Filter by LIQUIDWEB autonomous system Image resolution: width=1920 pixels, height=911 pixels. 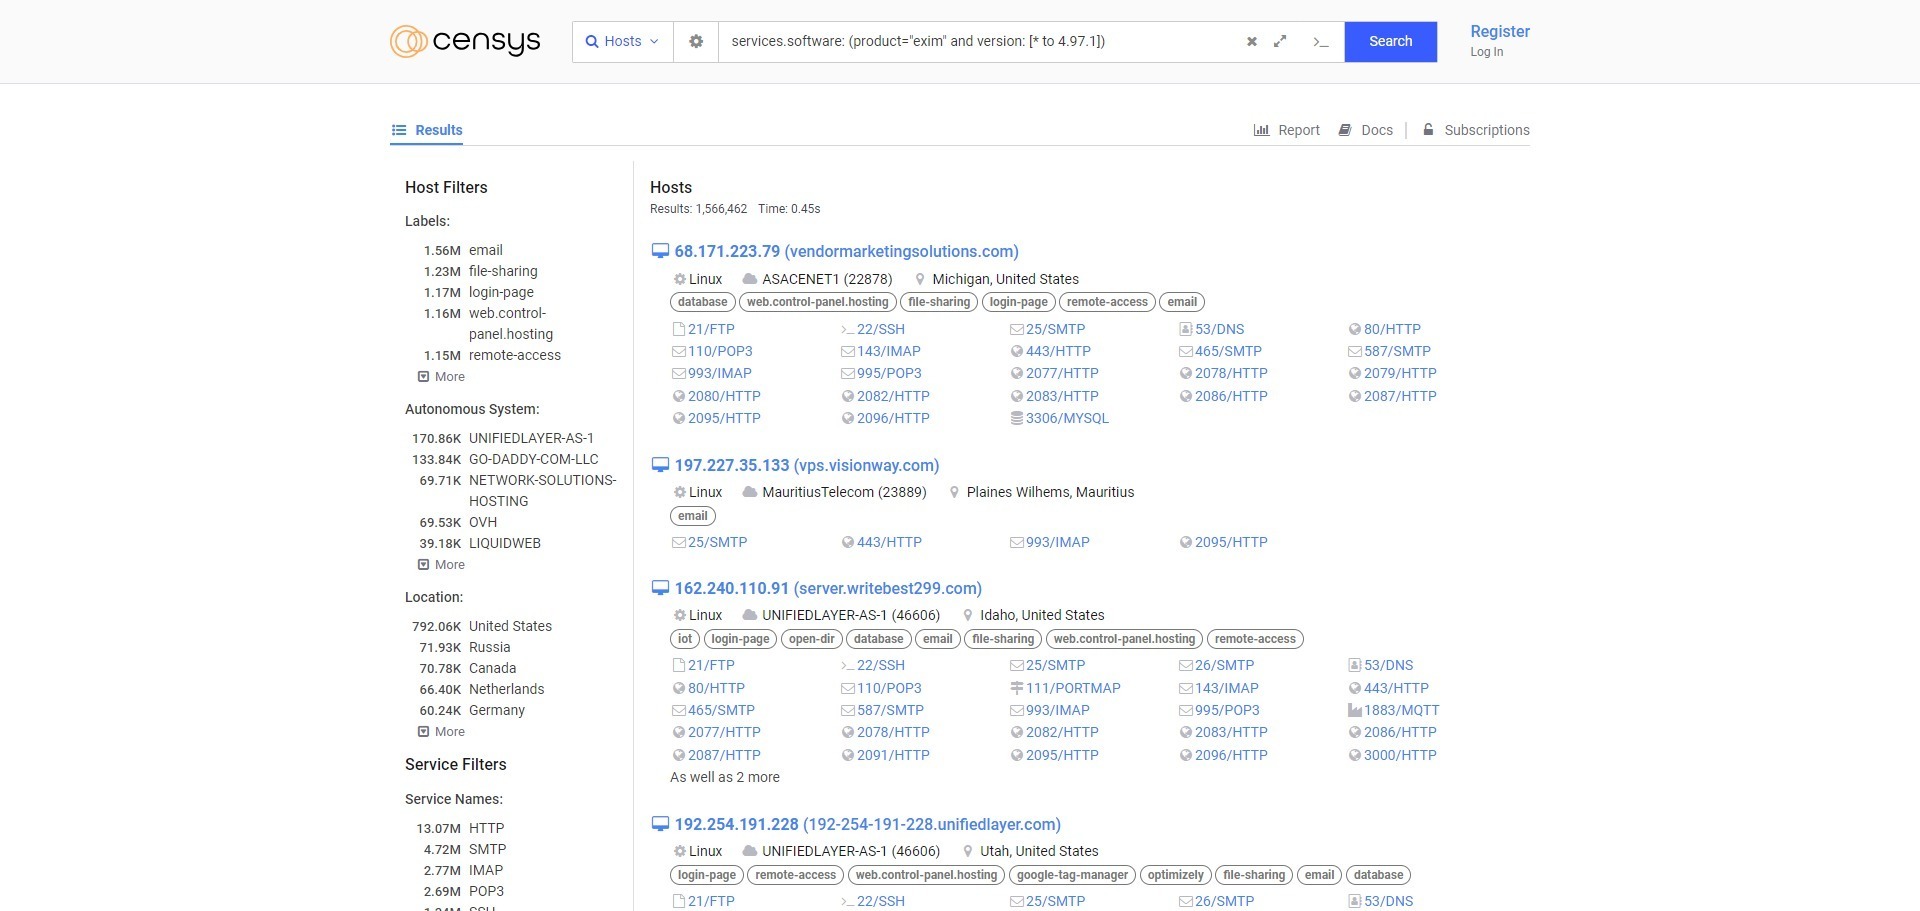tap(505, 543)
